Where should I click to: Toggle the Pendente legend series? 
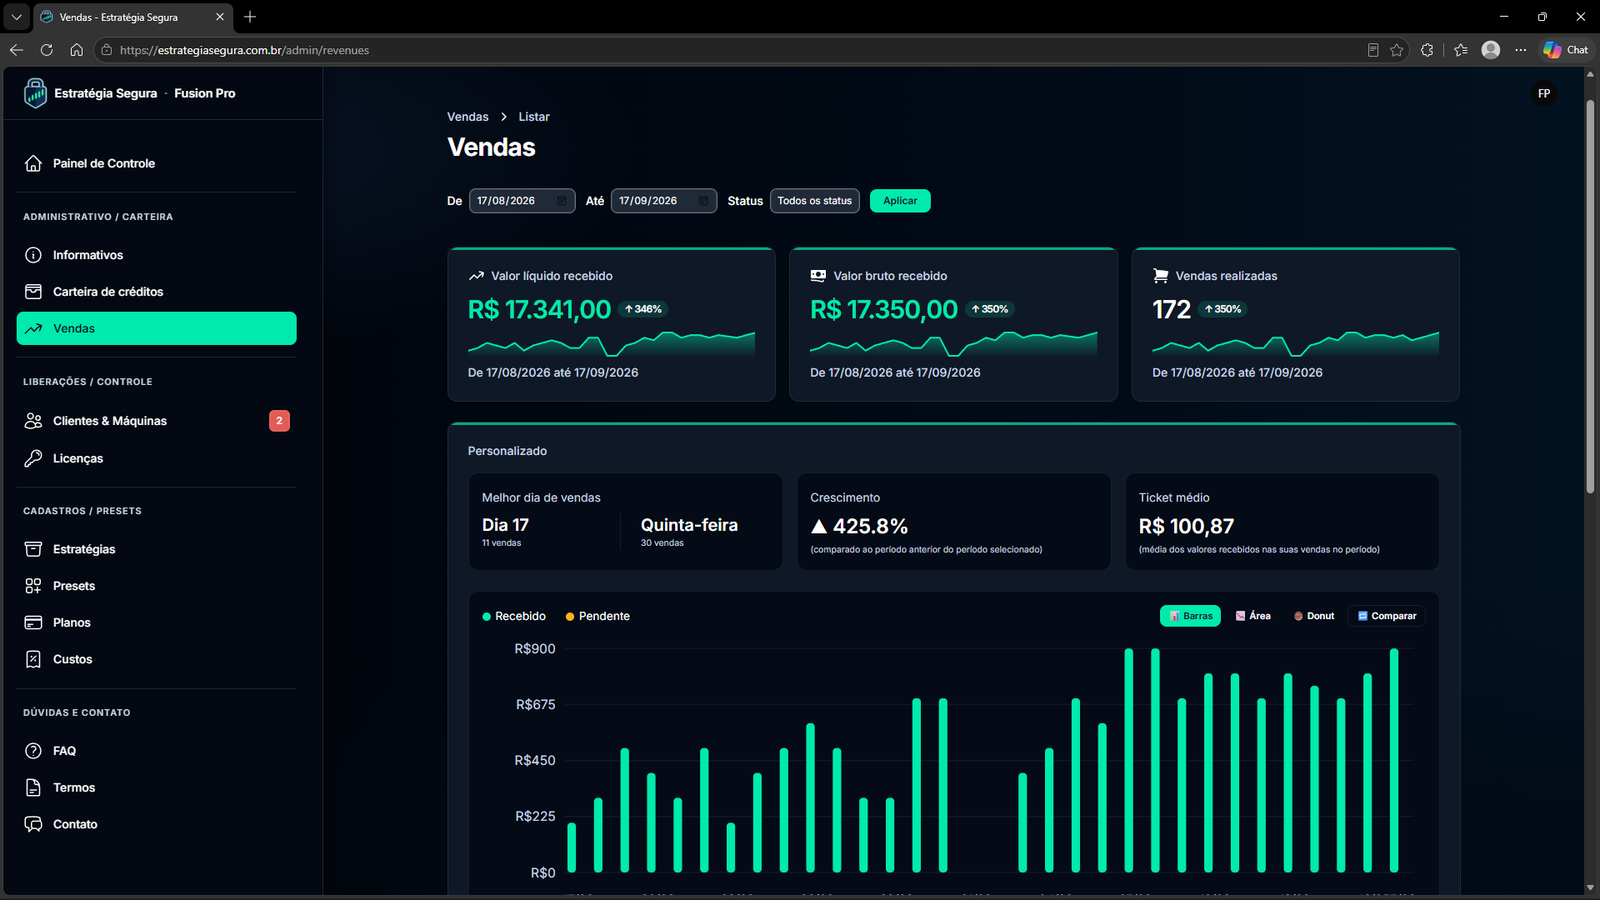pos(598,616)
